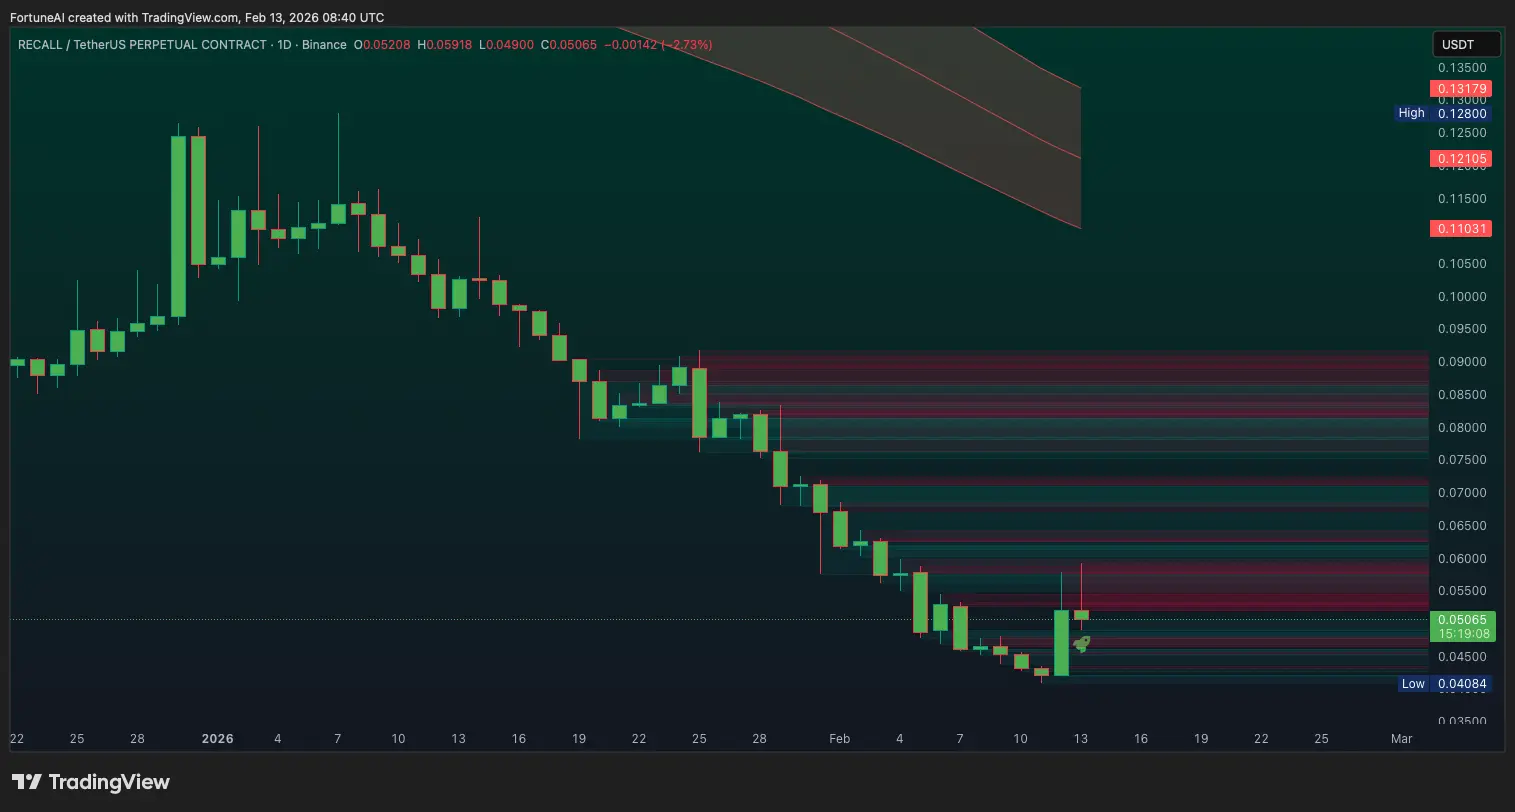Click the 1D interval in the chart legend
This screenshot has height=812, width=1515.
click(x=285, y=45)
